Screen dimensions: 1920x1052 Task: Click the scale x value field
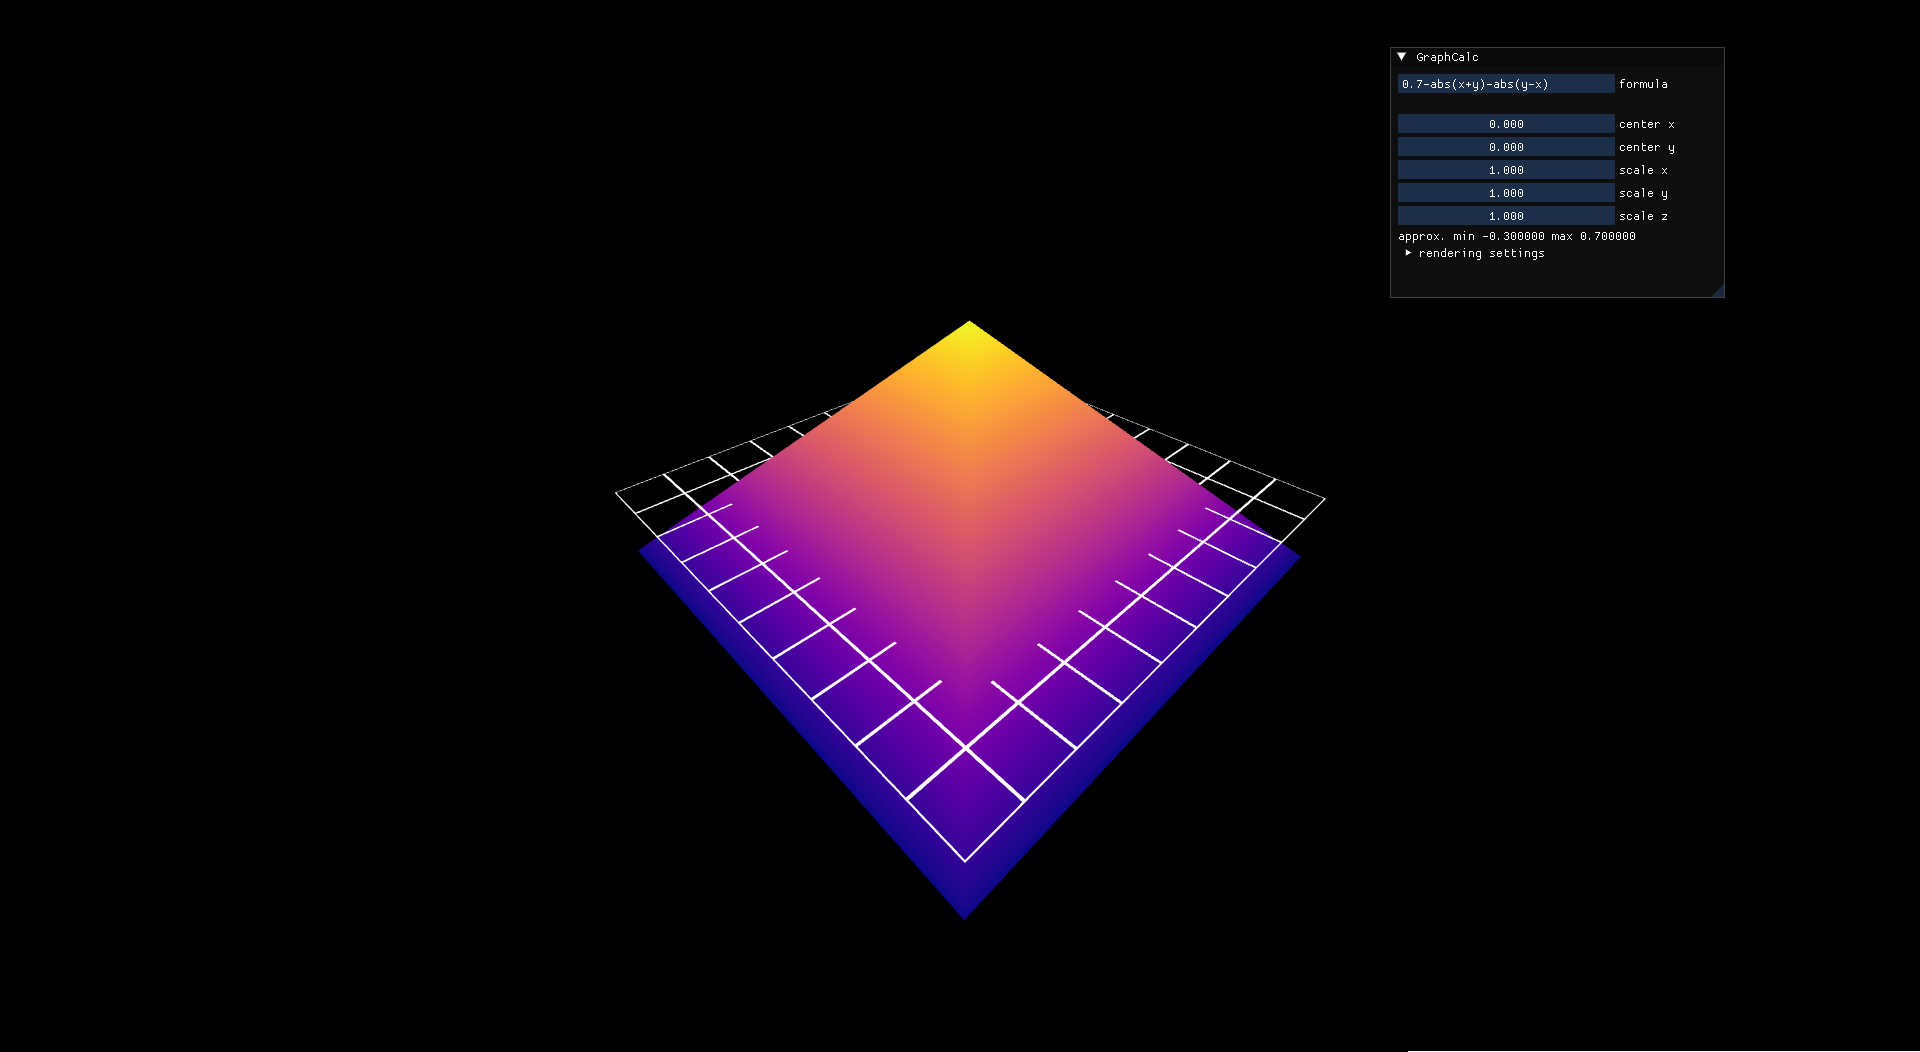tap(1506, 170)
